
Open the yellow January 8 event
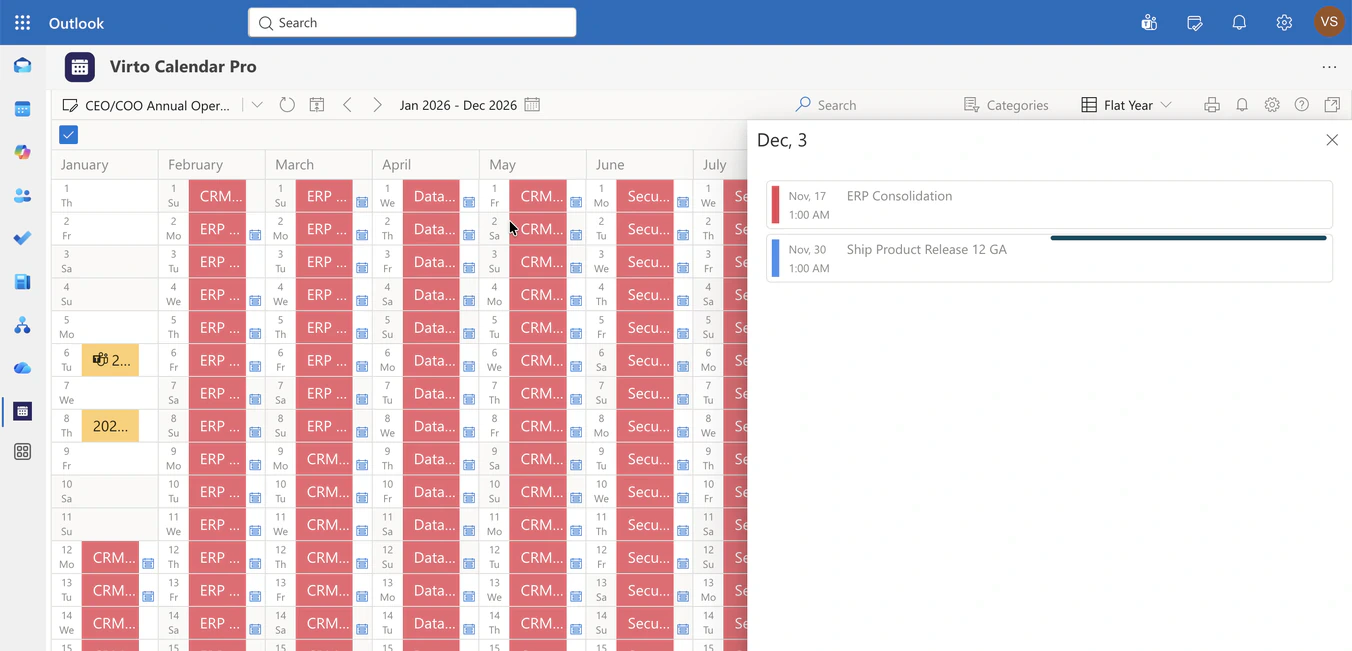pos(110,426)
